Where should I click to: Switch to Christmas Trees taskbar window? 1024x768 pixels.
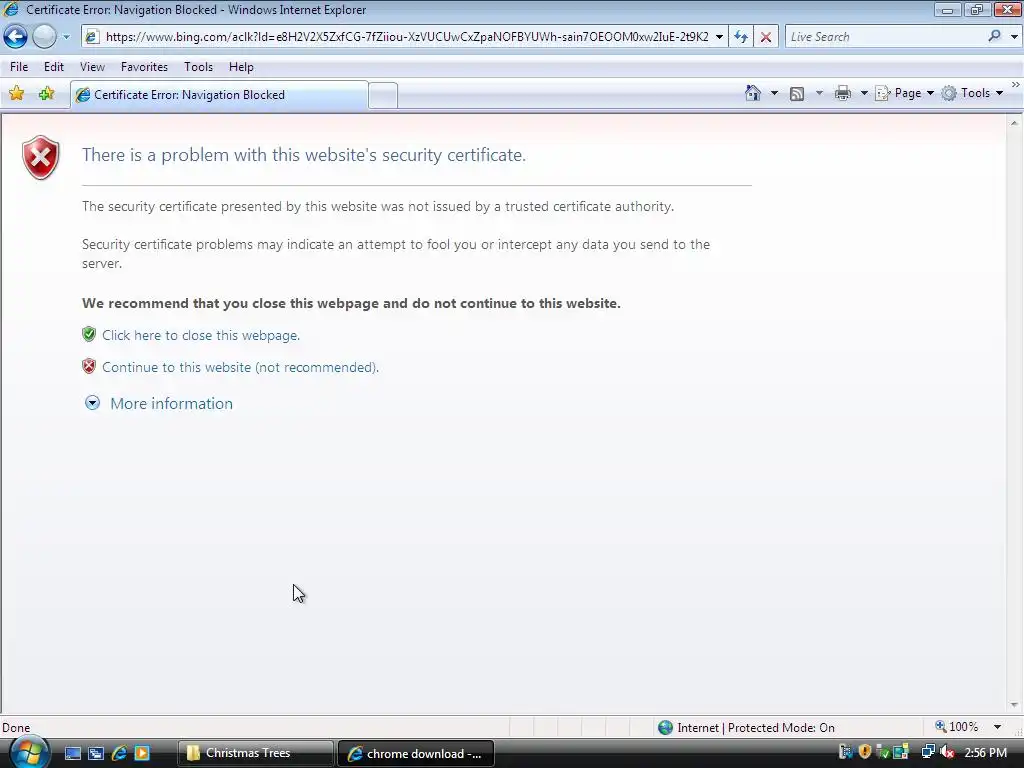click(x=255, y=753)
